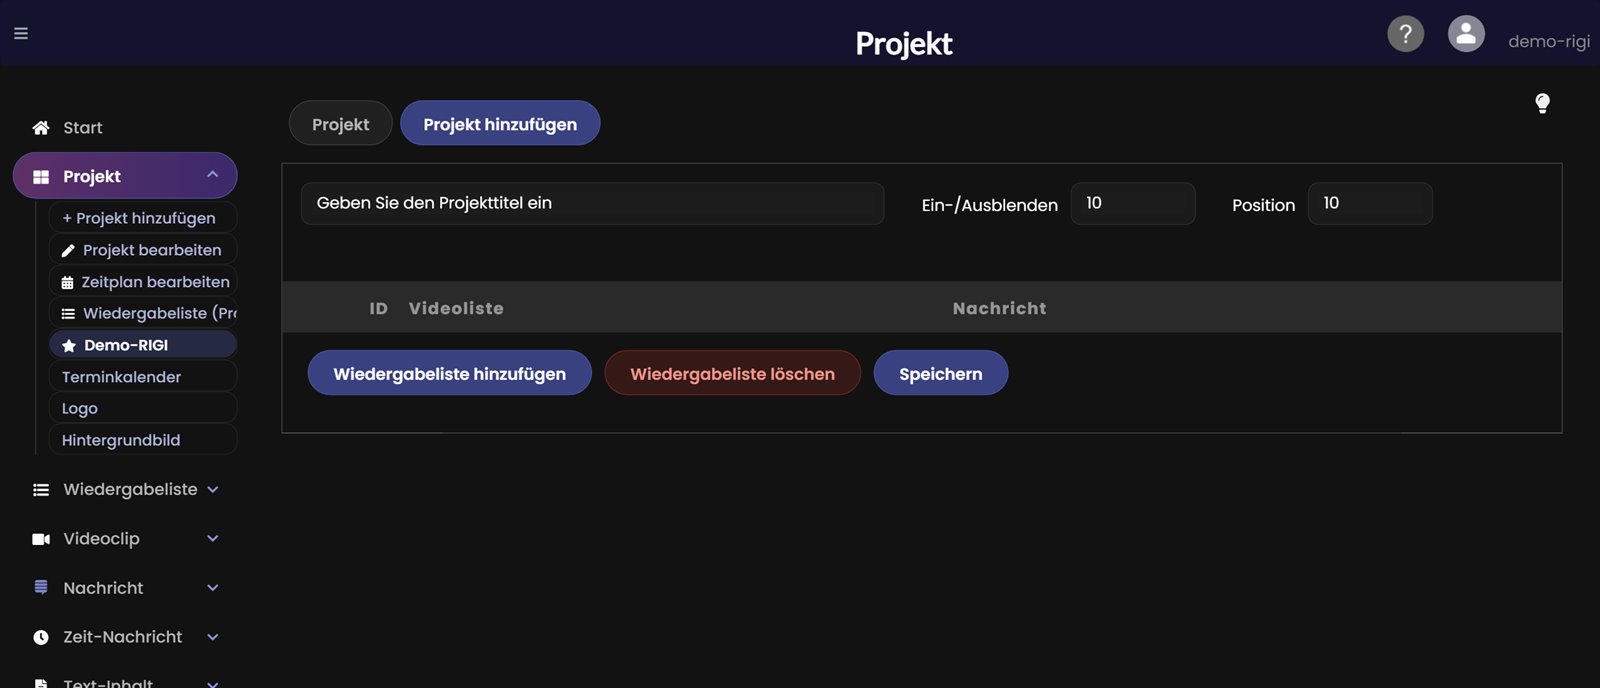Click the Nachricht column header
The width and height of the screenshot is (1600, 688).
pos(999,308)
